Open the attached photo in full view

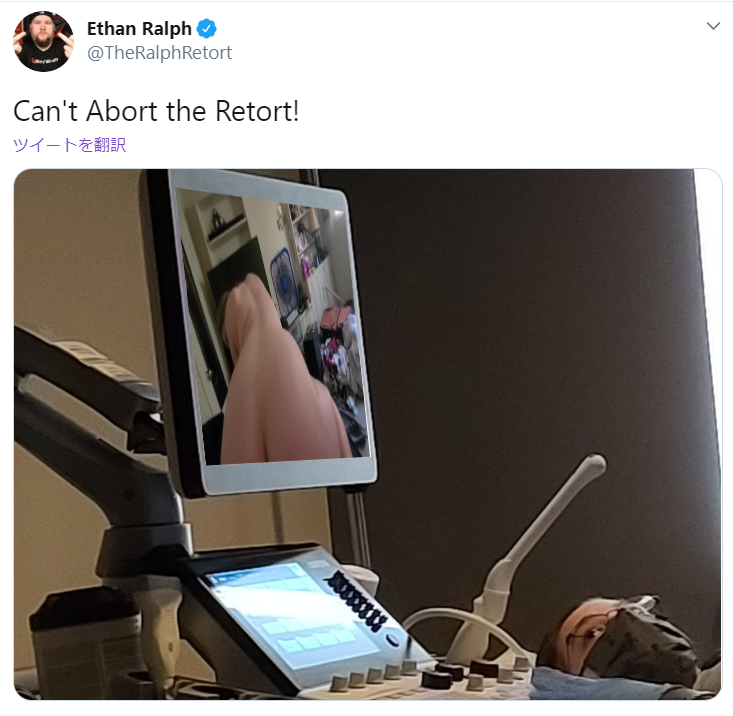tap(368, 434)
